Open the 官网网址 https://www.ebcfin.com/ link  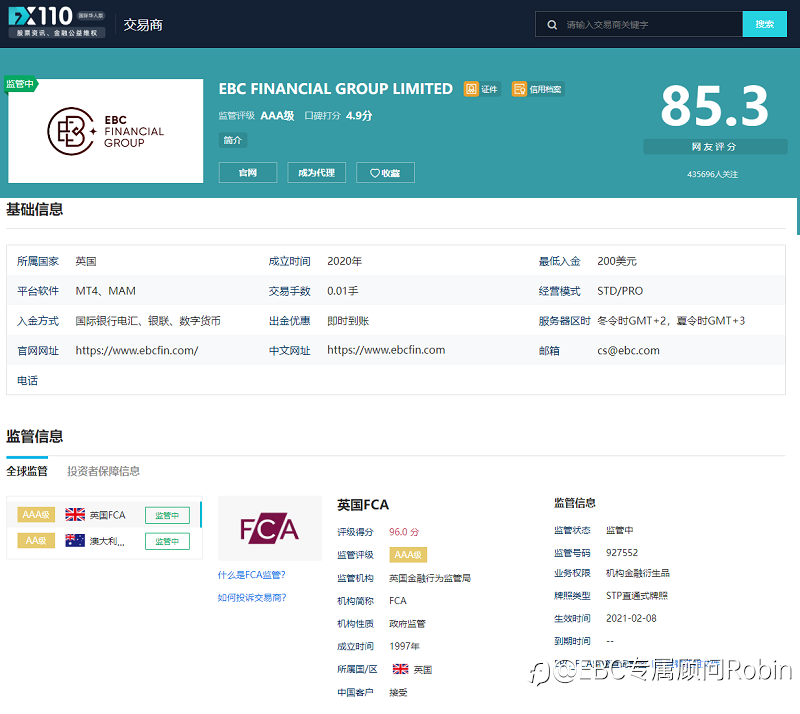(x=137, y=350)
